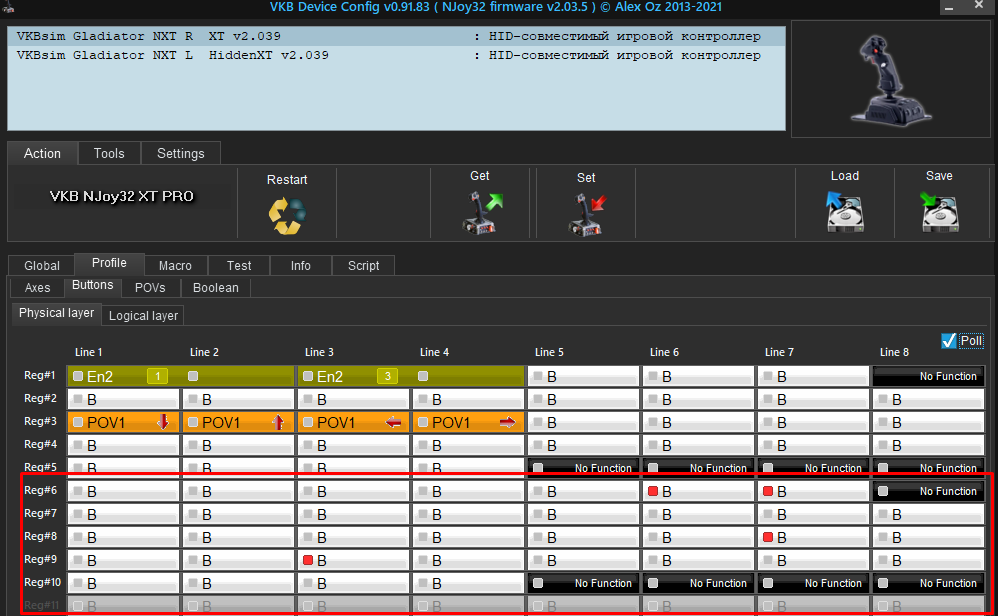The height and width of the screenshot is (616, 1000).
Task: Click the joystick device picture
Action: (x=891, y=80)
